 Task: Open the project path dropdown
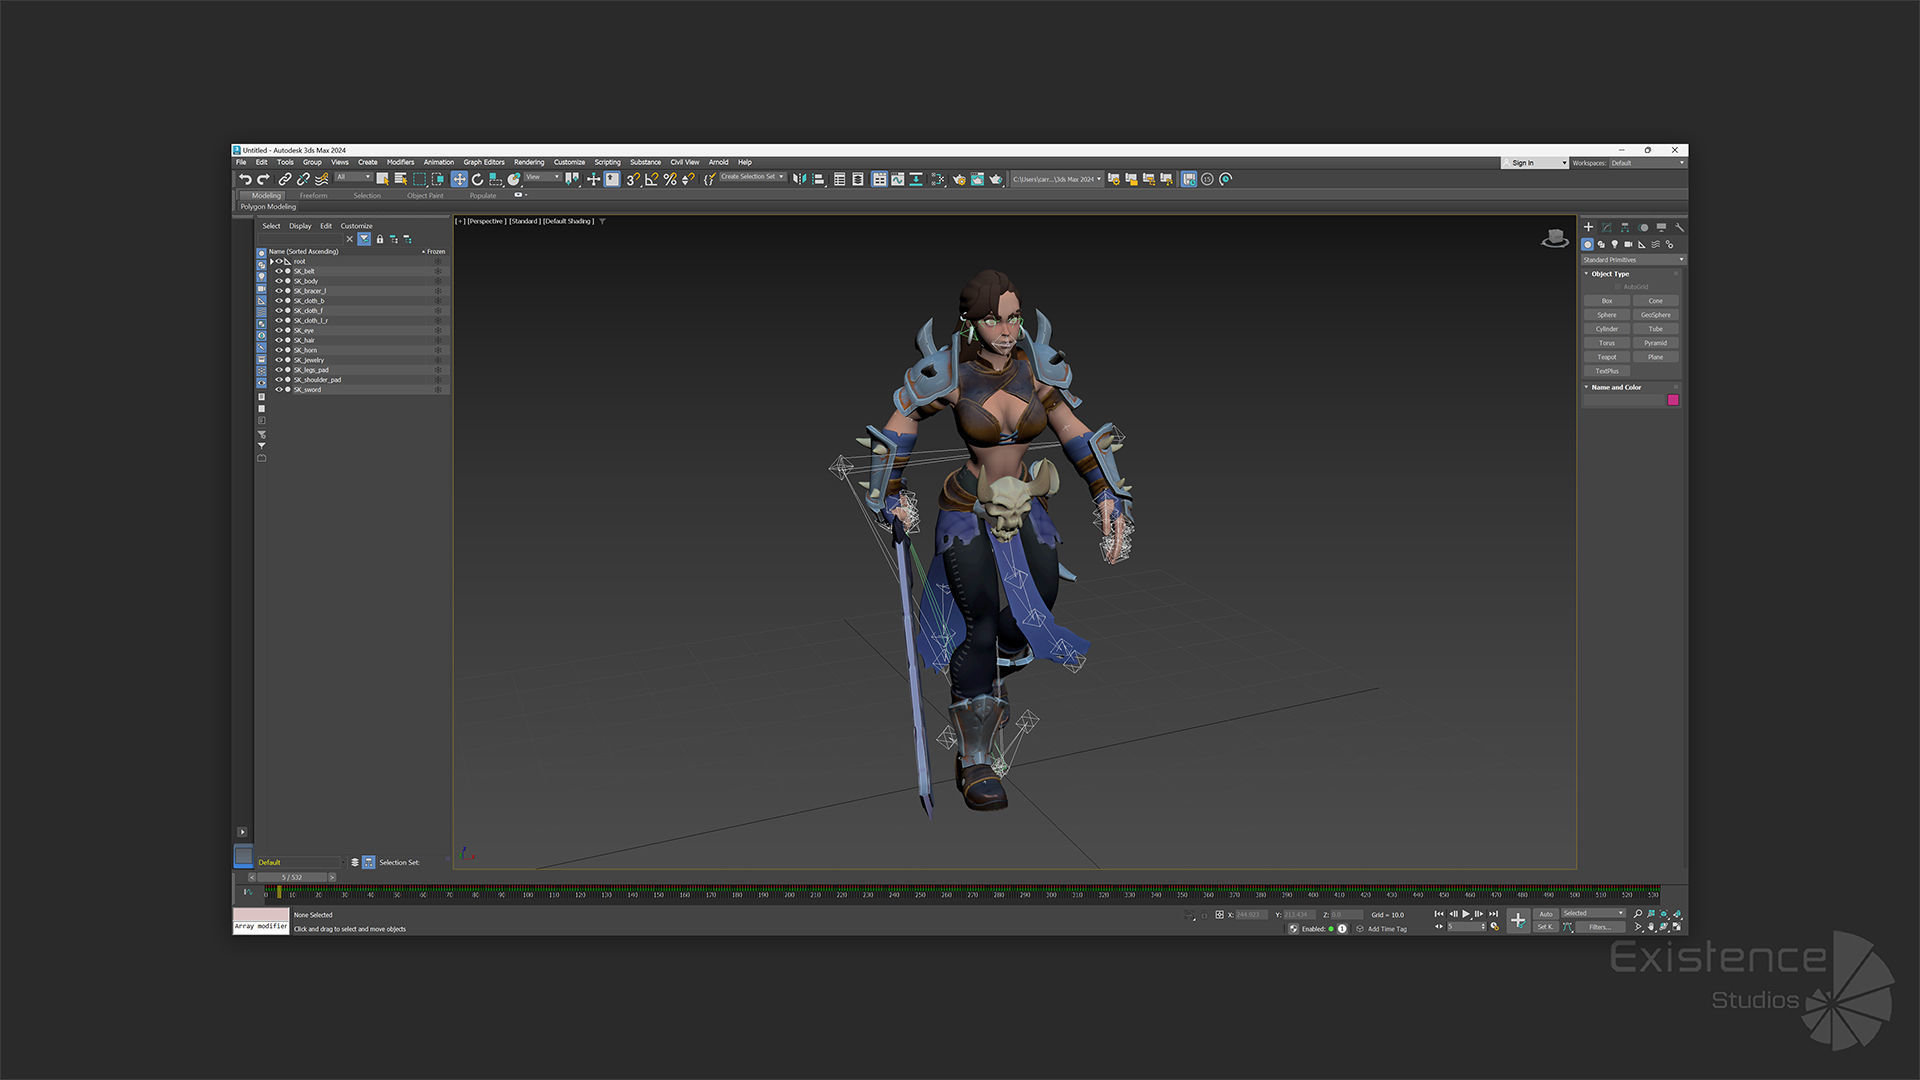1056,180
